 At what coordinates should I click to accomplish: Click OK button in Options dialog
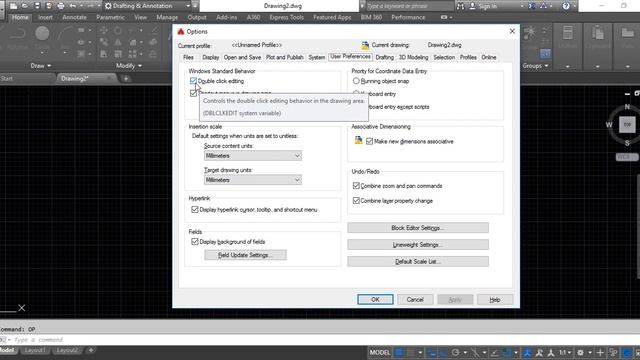tap(375, 299)
